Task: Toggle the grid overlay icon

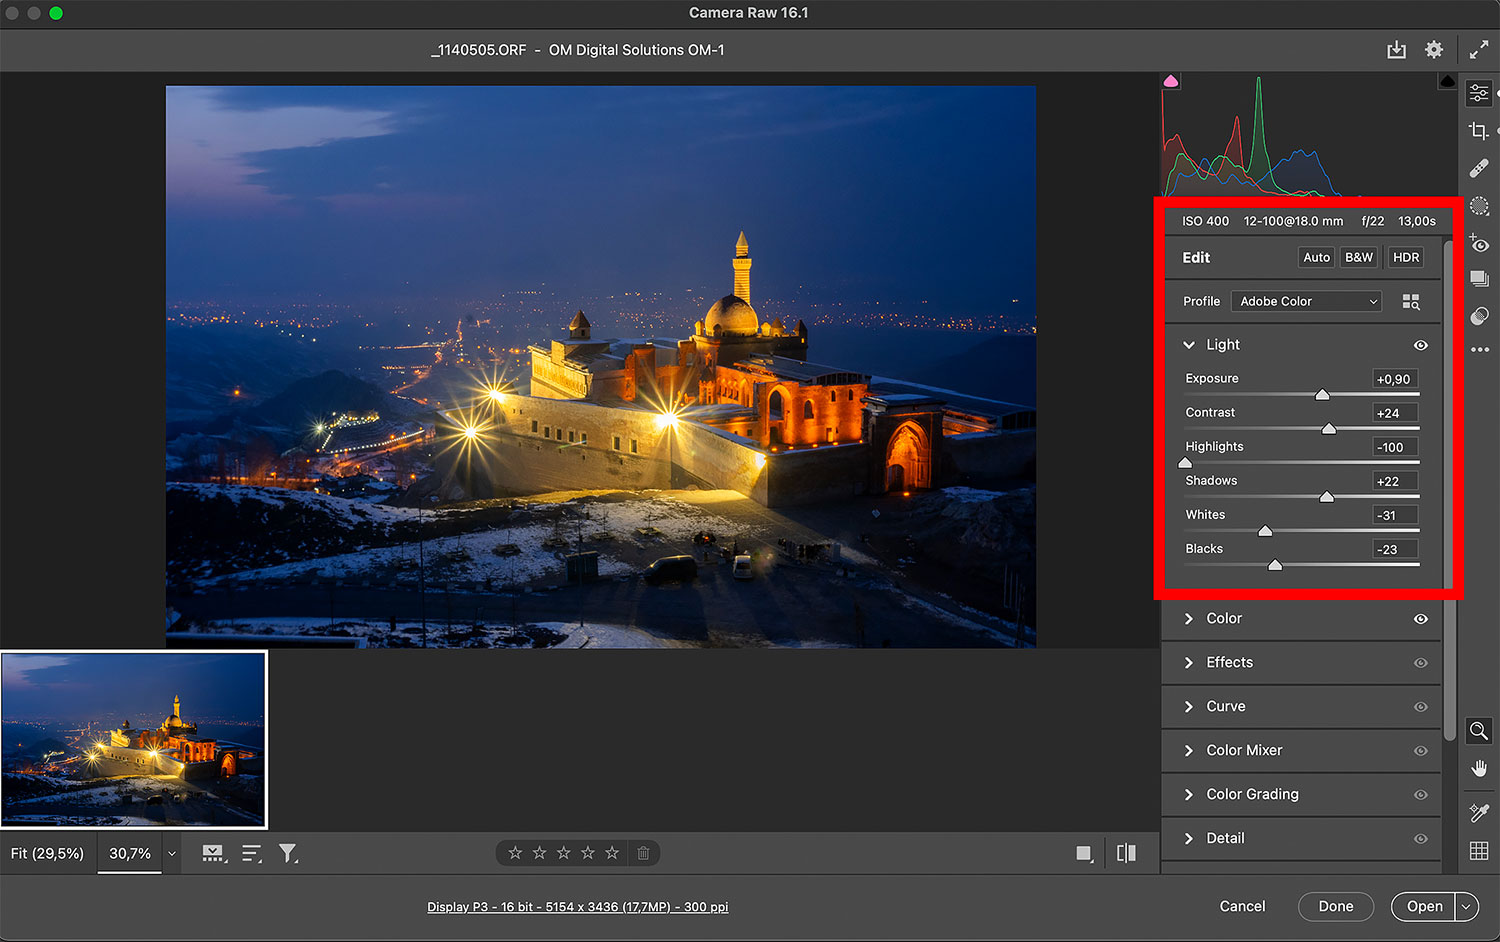Action: (1479, 851)
